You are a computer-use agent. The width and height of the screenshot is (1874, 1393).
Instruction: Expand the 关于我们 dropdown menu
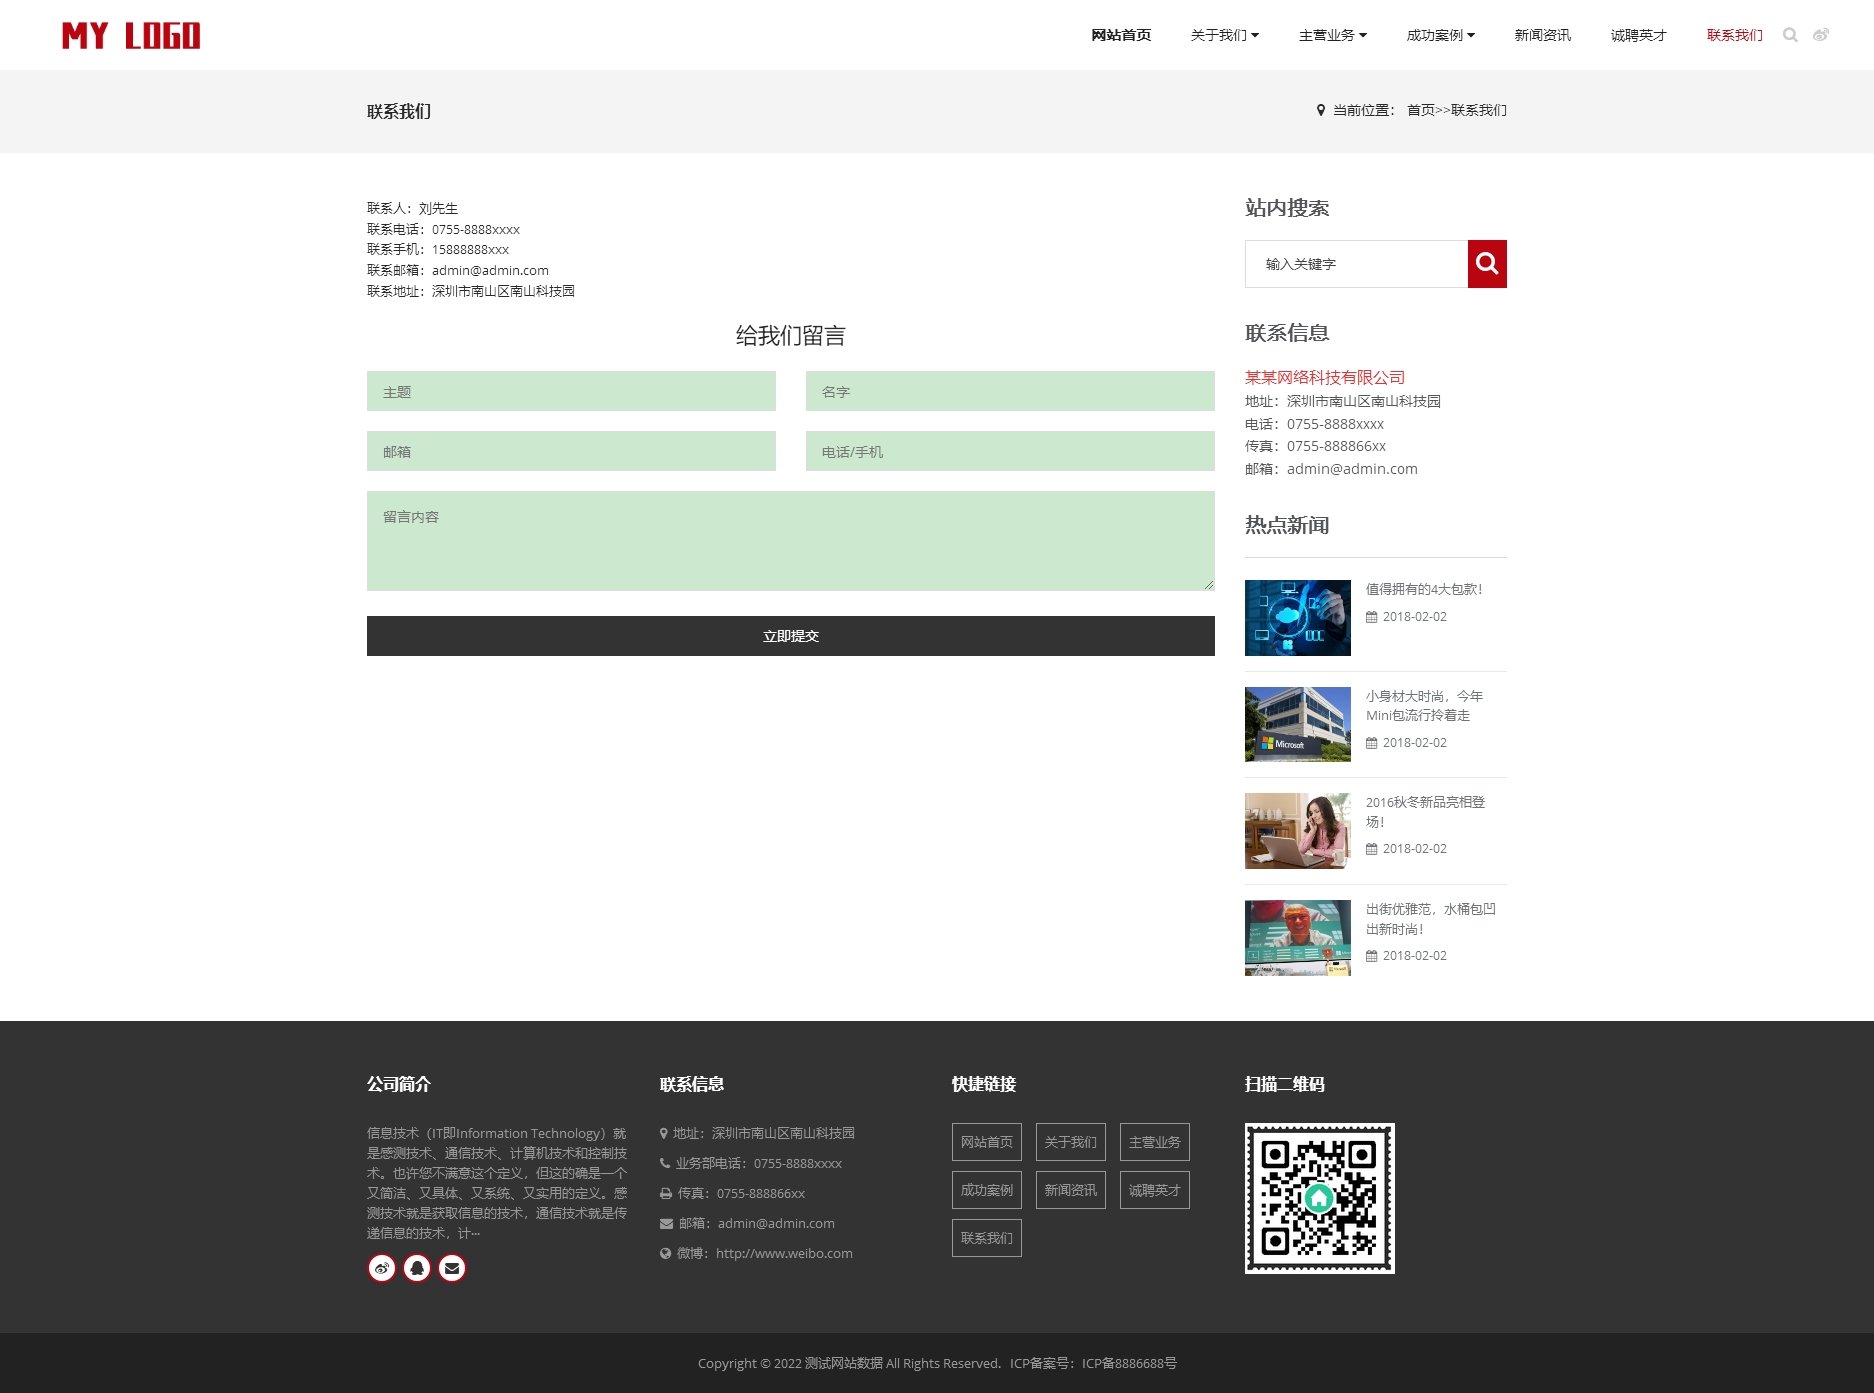click(x=1224, y=35)
